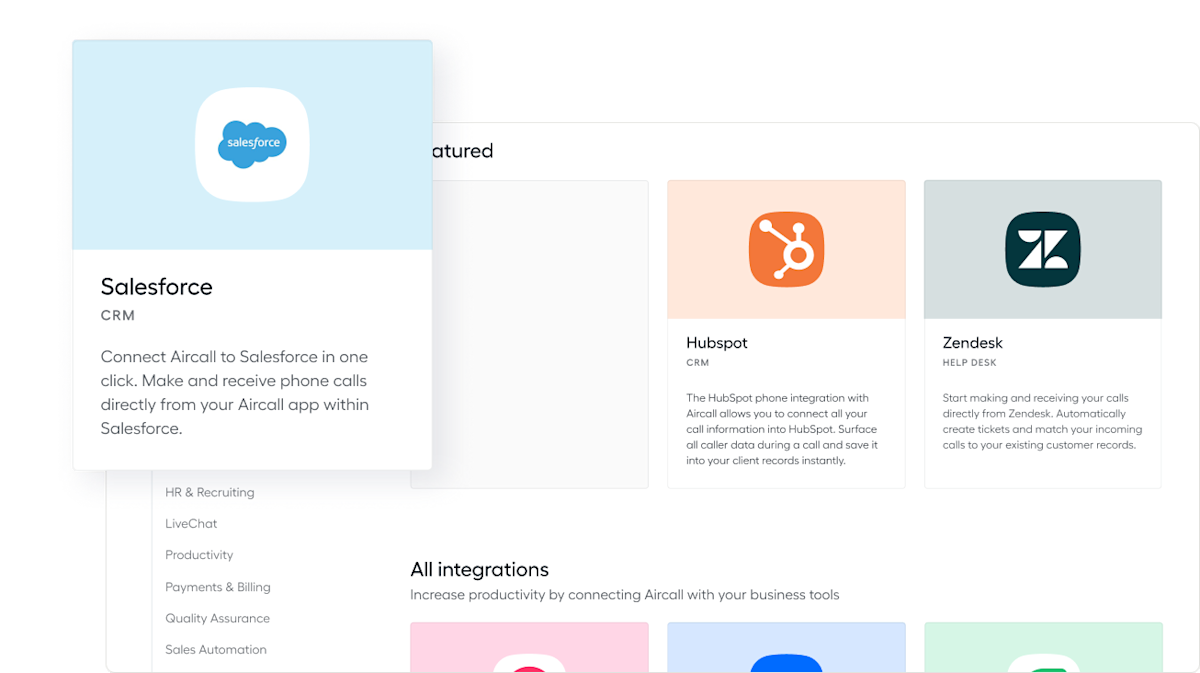Click the CRM label under Hubspot
Viewport: 1200px width, 673px height.
[700, 364]
